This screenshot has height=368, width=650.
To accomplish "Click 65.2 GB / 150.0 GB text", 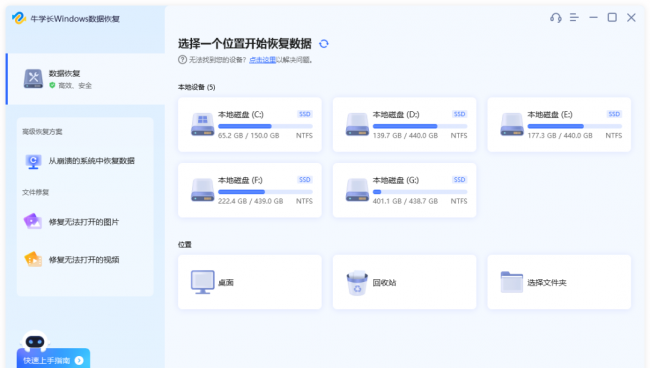I will click(x=248, y=136).
